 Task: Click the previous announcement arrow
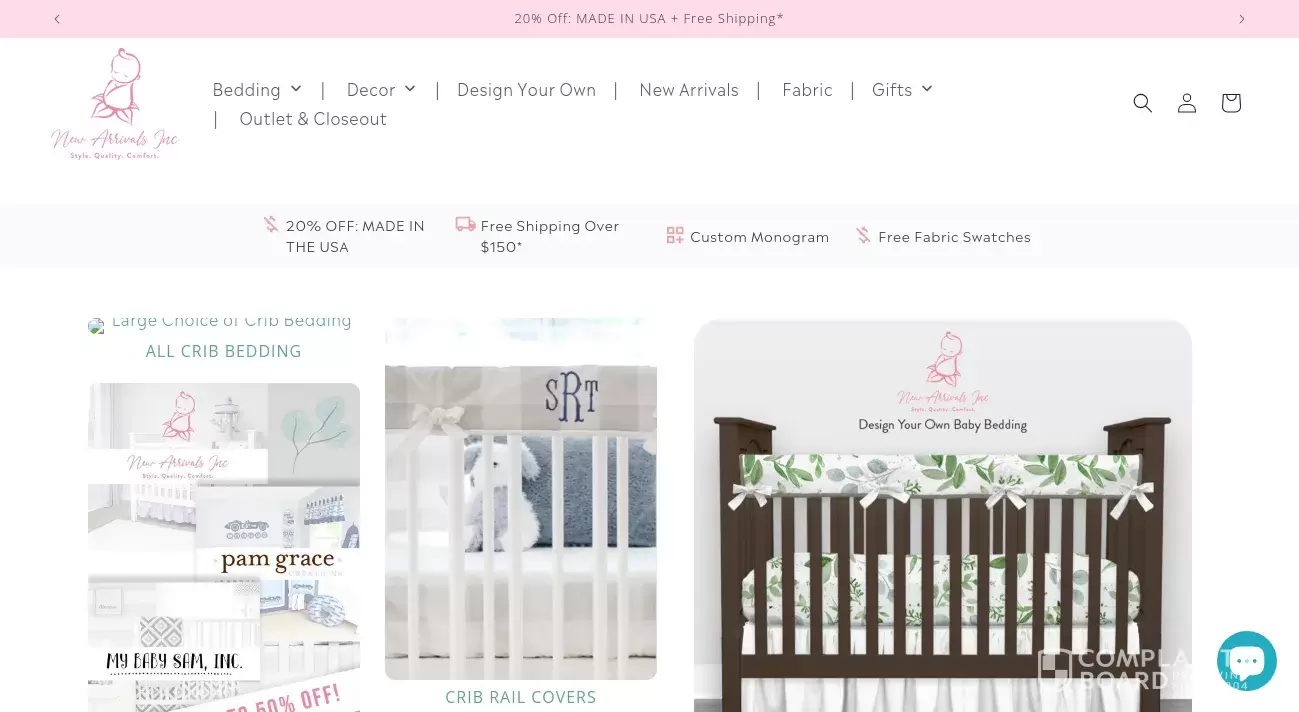pyautogui.click(x=57, y=19)
